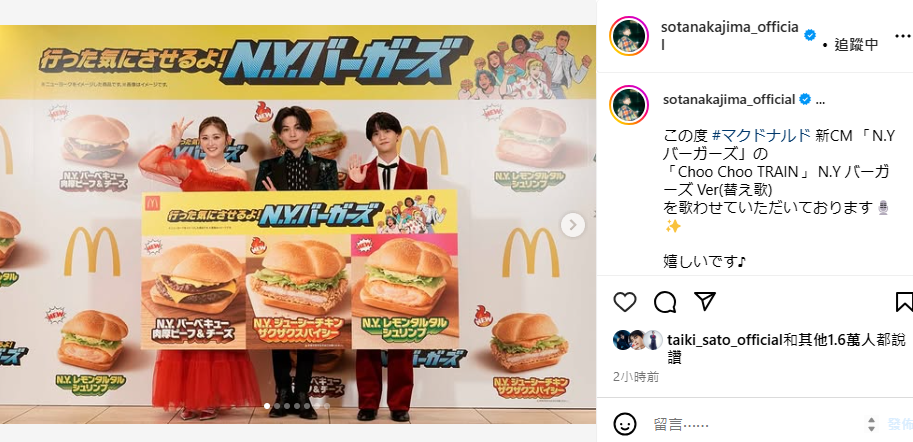The image size is (913, 442).
Task: Click the sotanakajima_official username in caption
Action: point(729,100)
